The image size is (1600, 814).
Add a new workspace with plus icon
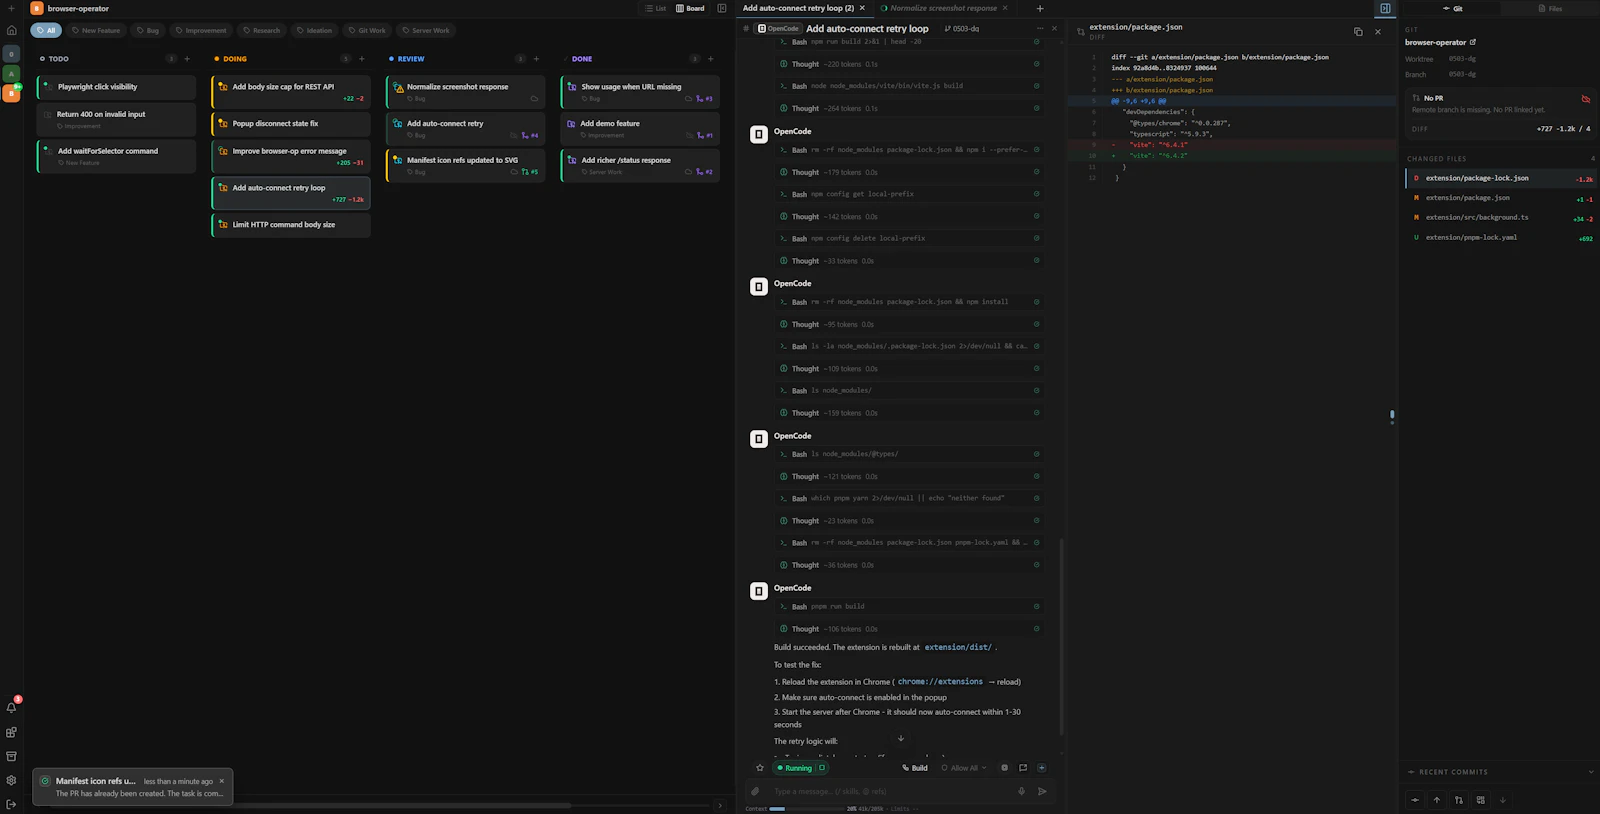click(11, 8)
